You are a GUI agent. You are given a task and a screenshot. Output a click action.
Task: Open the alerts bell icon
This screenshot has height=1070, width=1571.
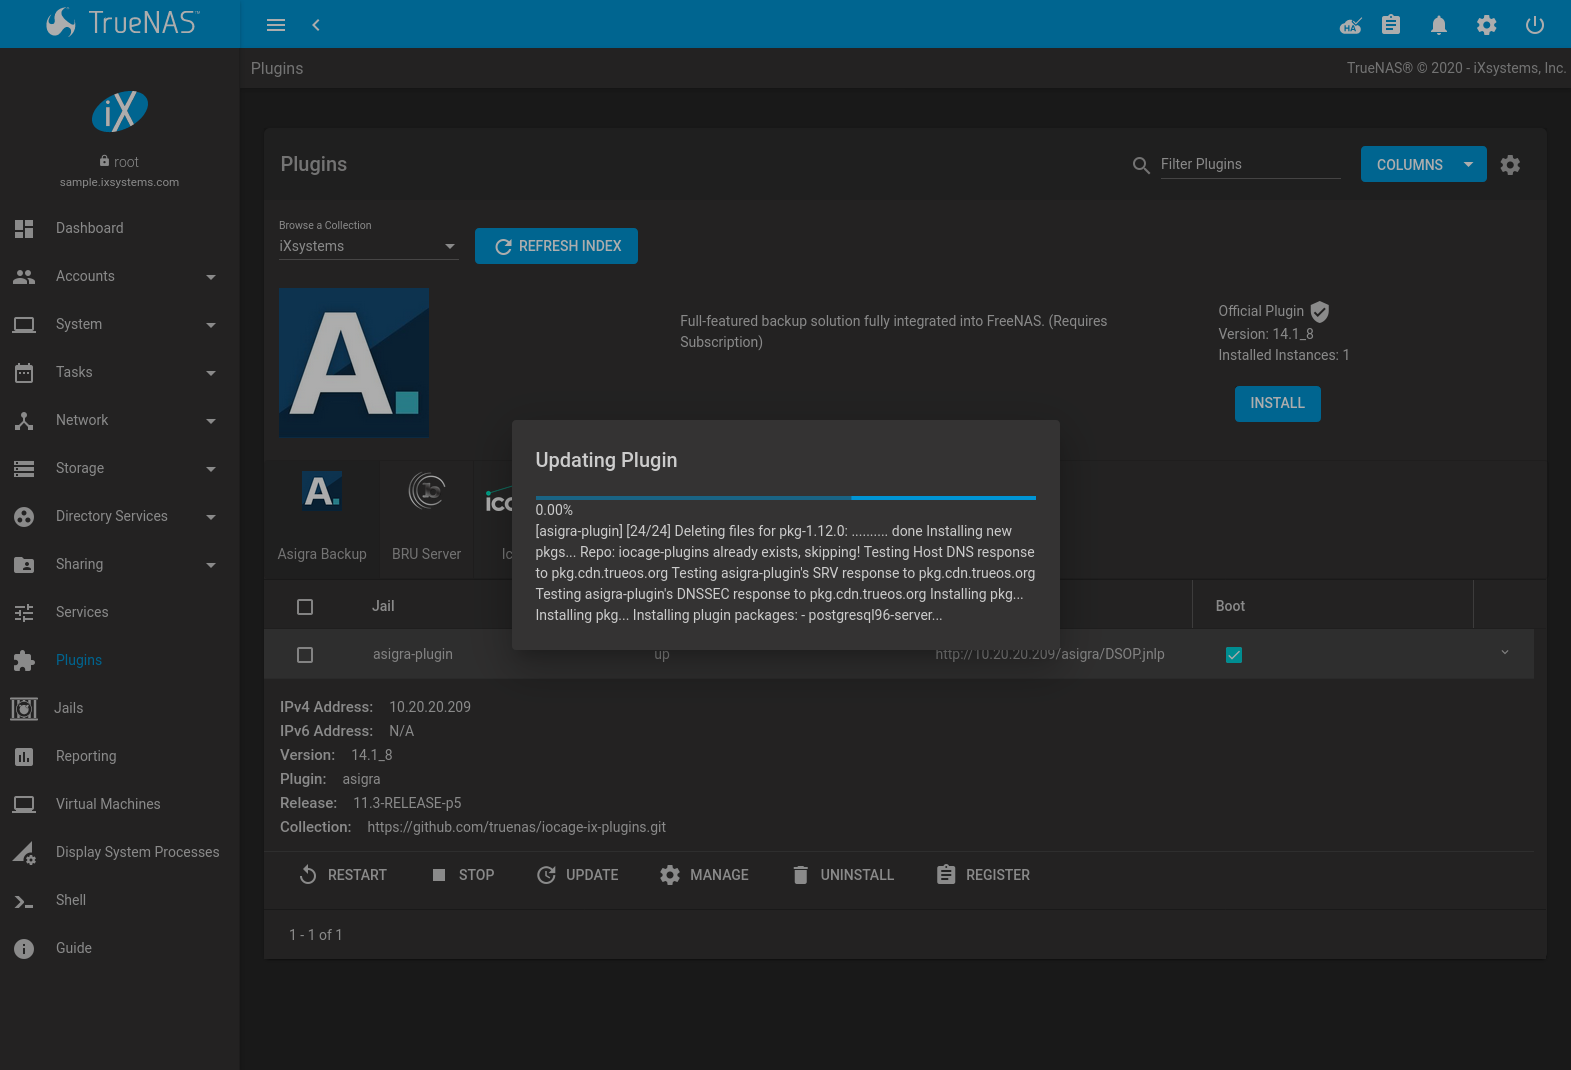click(x=1439, y=25)
